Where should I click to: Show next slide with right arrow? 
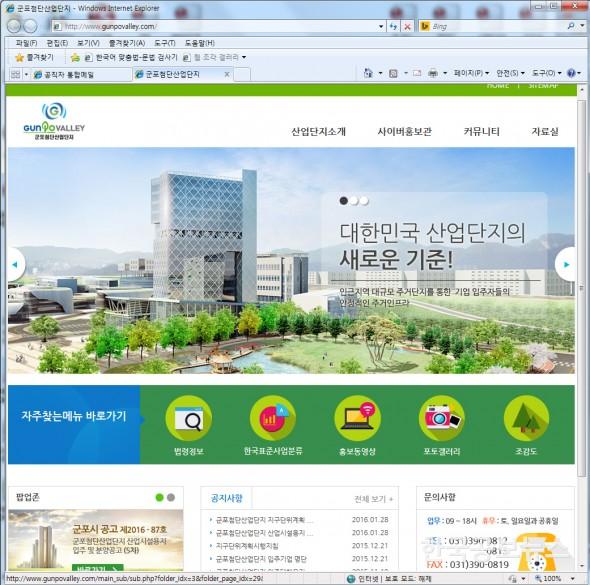566,264
